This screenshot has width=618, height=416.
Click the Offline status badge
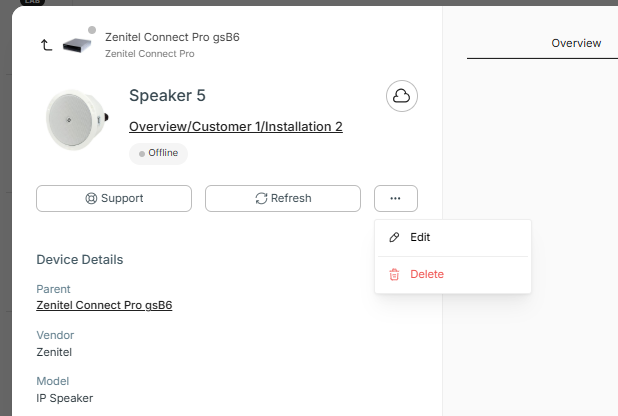click(158, 153)
